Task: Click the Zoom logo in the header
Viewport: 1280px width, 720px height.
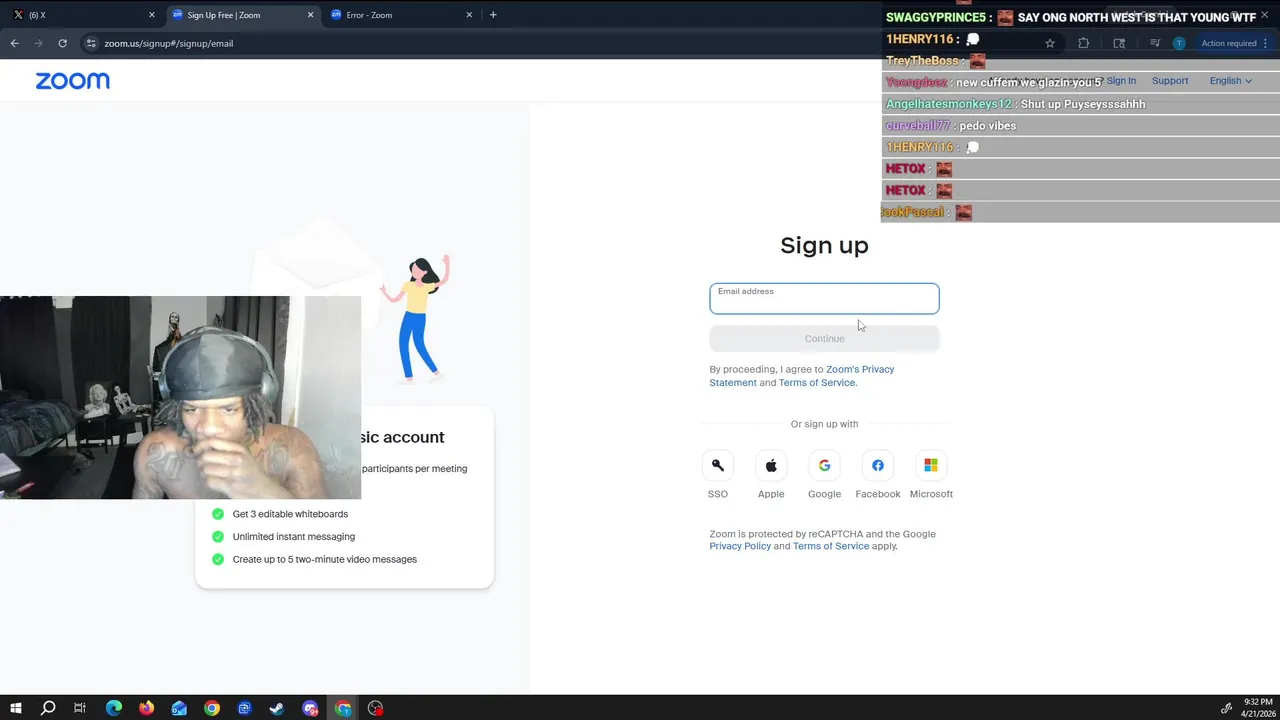Action: point(73,81)
